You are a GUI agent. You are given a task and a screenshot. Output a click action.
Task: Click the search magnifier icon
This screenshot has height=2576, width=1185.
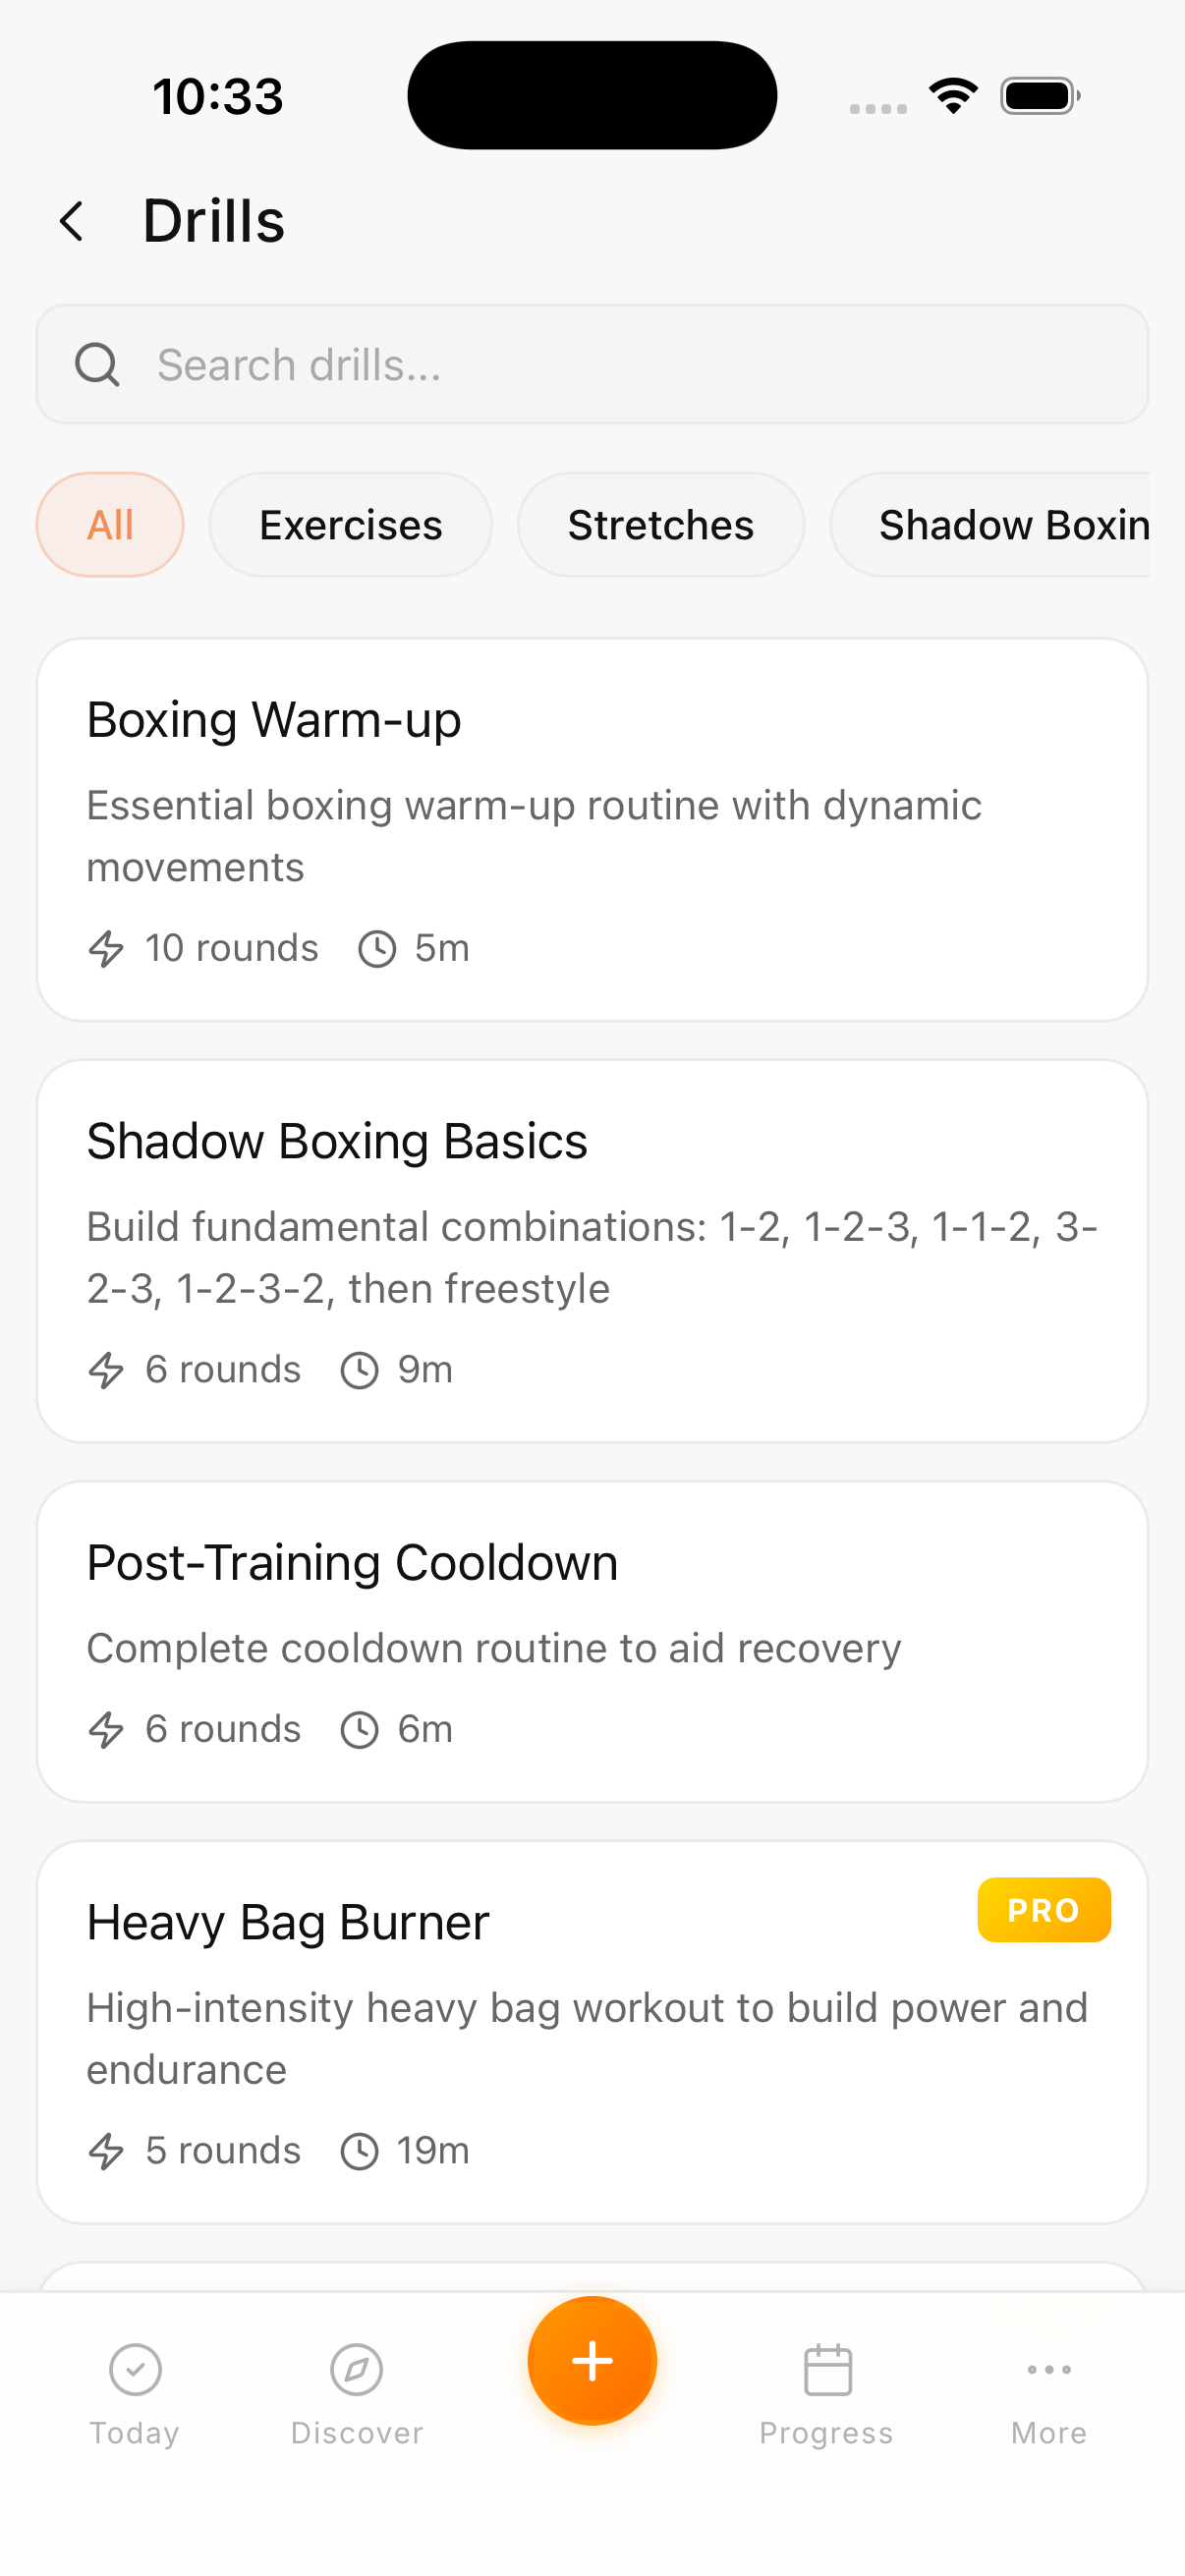(x=97, y=365)
